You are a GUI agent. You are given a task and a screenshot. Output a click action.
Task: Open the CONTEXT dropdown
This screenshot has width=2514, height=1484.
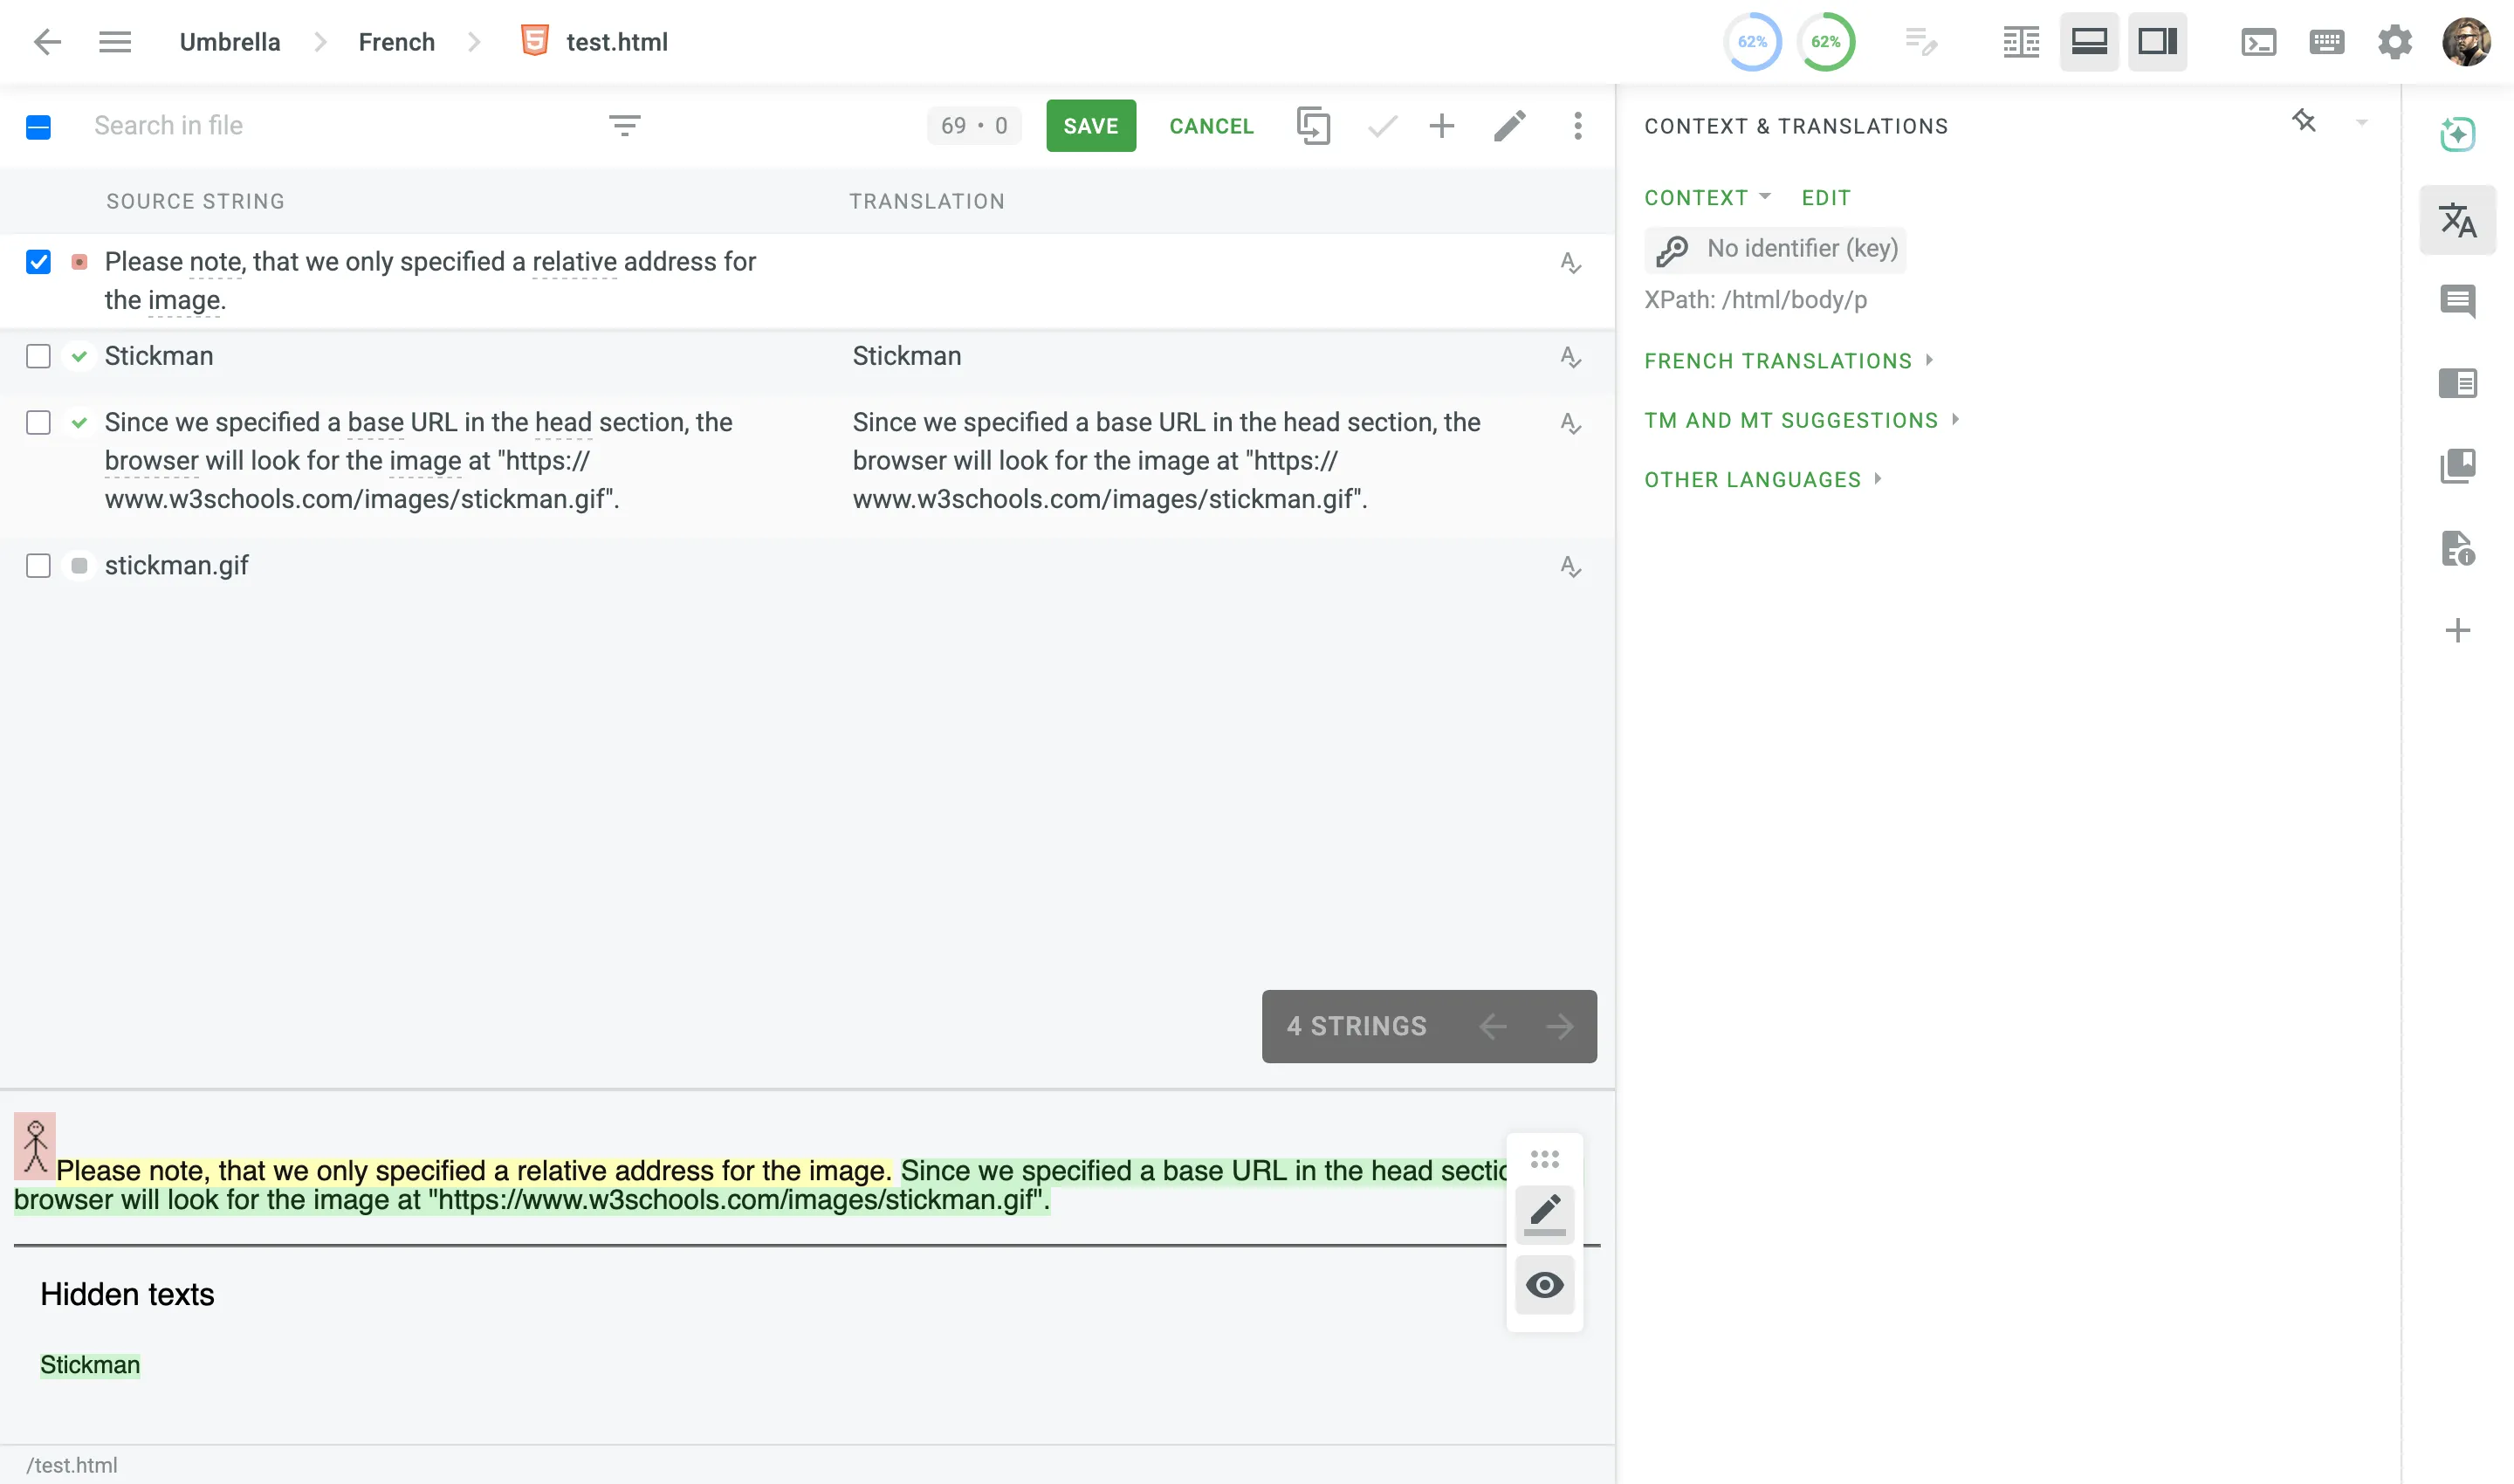[1706, 197]
